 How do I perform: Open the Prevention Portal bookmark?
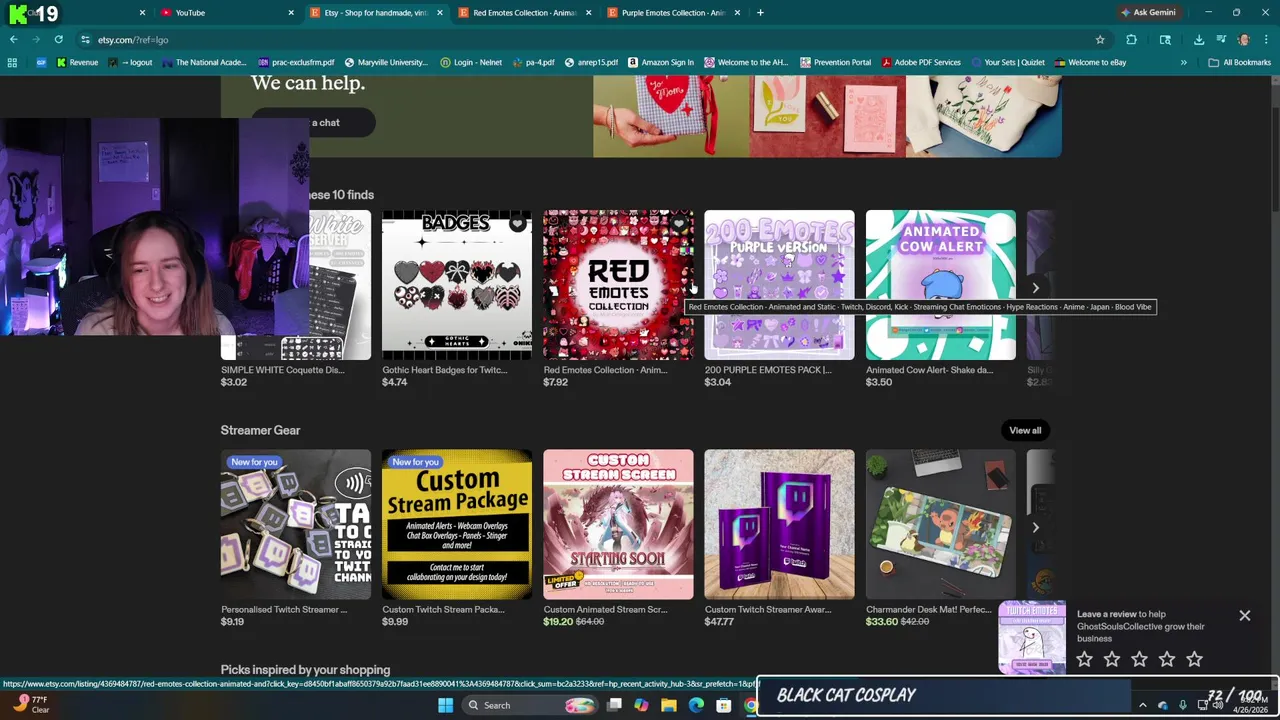[x=835, y=62]
